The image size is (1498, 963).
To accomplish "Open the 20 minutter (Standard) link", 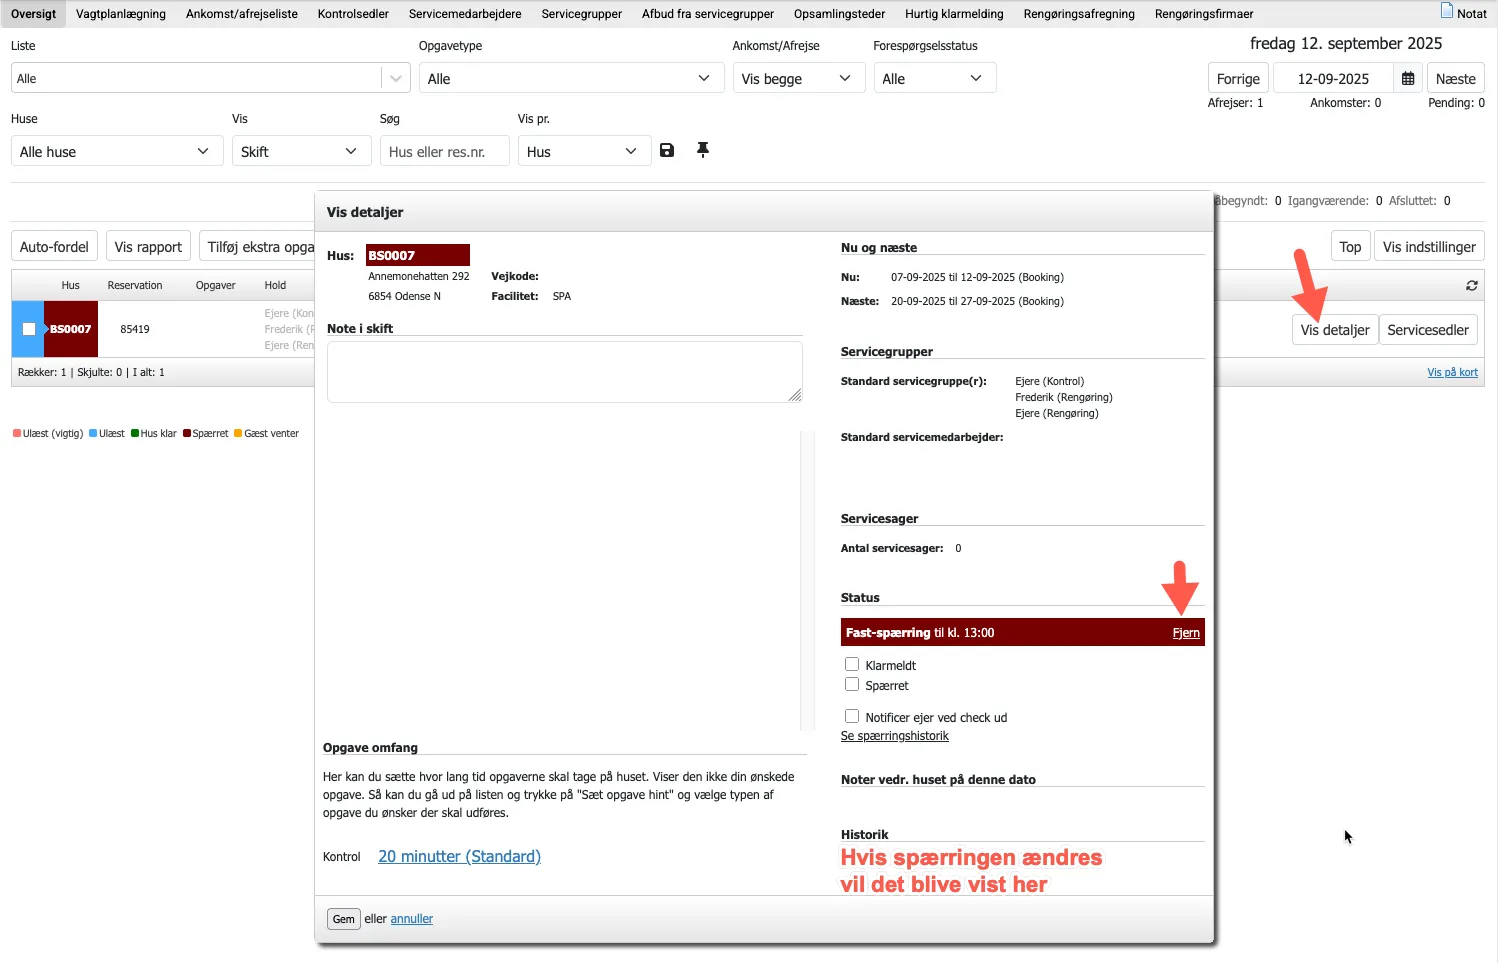I will click(459, 857).
